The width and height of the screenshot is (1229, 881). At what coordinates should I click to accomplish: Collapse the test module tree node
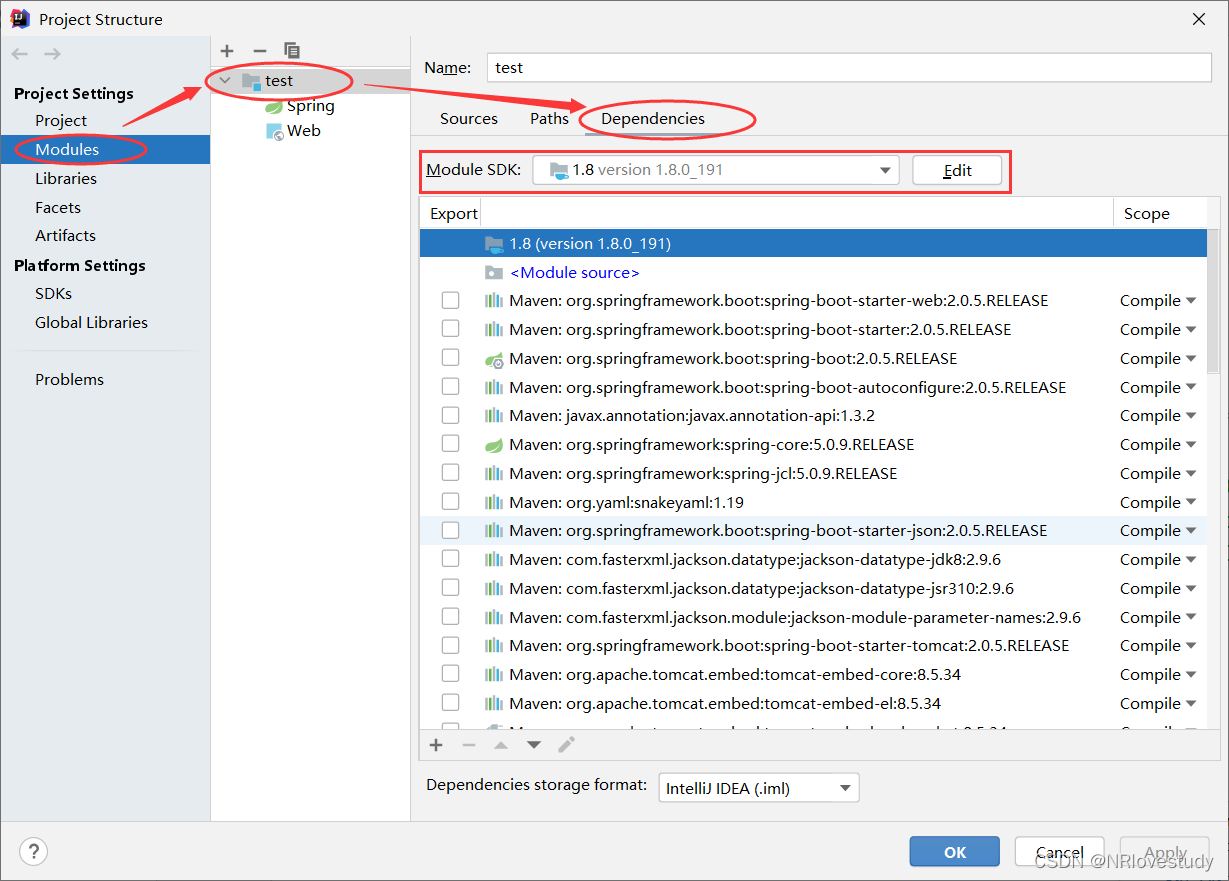click(225, 81)
